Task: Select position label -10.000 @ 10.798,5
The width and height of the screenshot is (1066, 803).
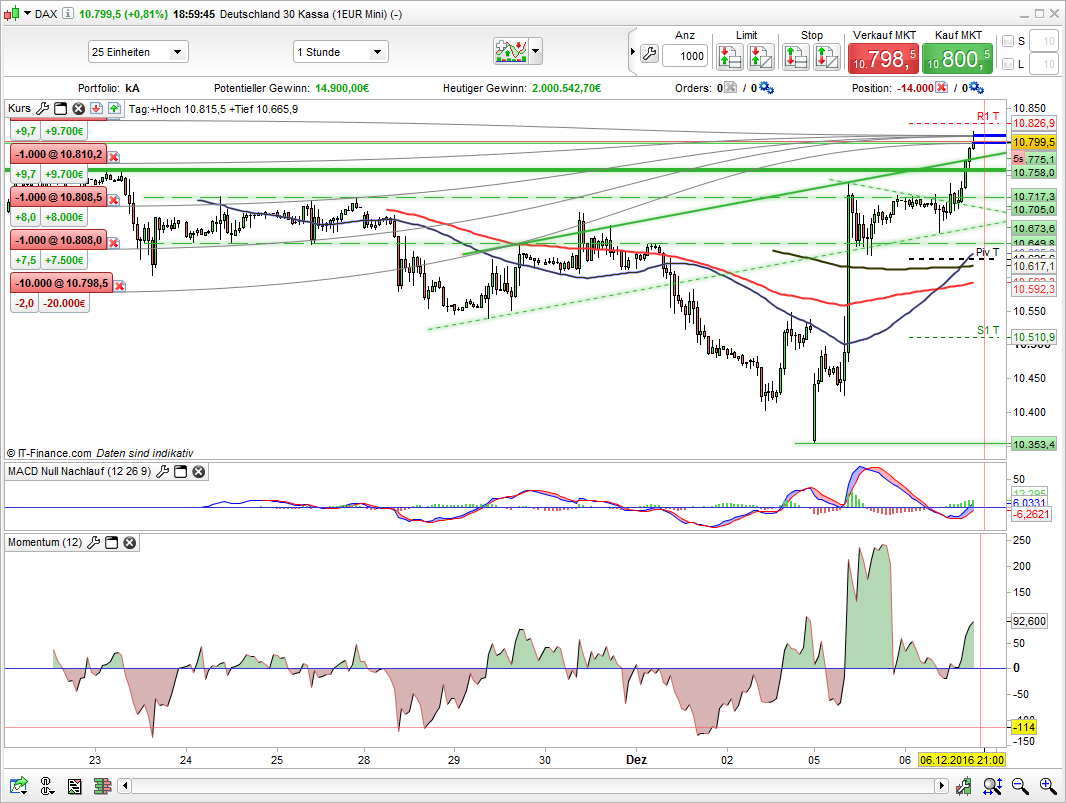Action: pyautogui.click(x=62, y=284)
